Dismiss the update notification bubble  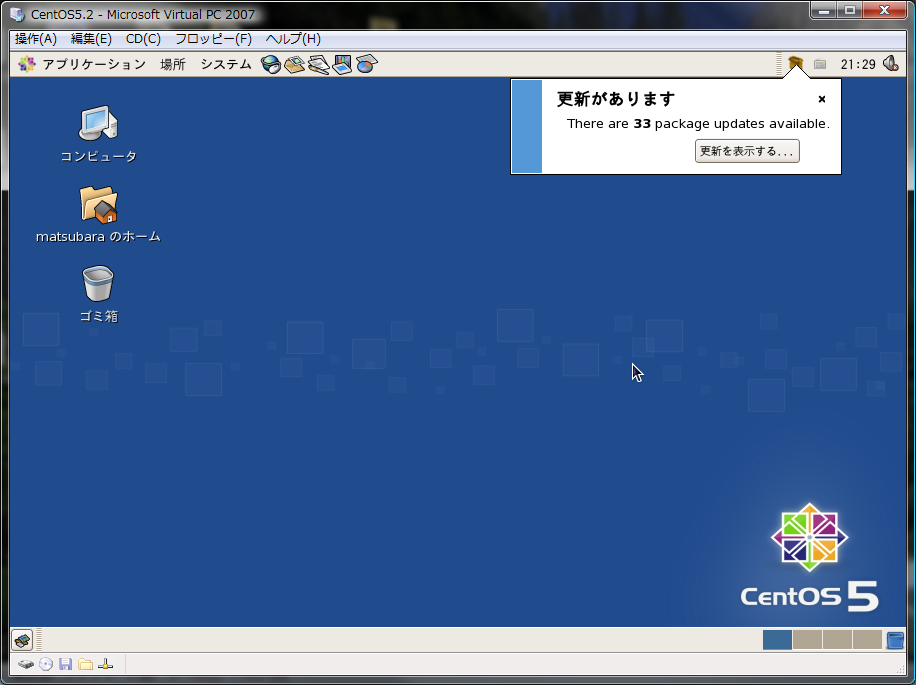[822, 99]
